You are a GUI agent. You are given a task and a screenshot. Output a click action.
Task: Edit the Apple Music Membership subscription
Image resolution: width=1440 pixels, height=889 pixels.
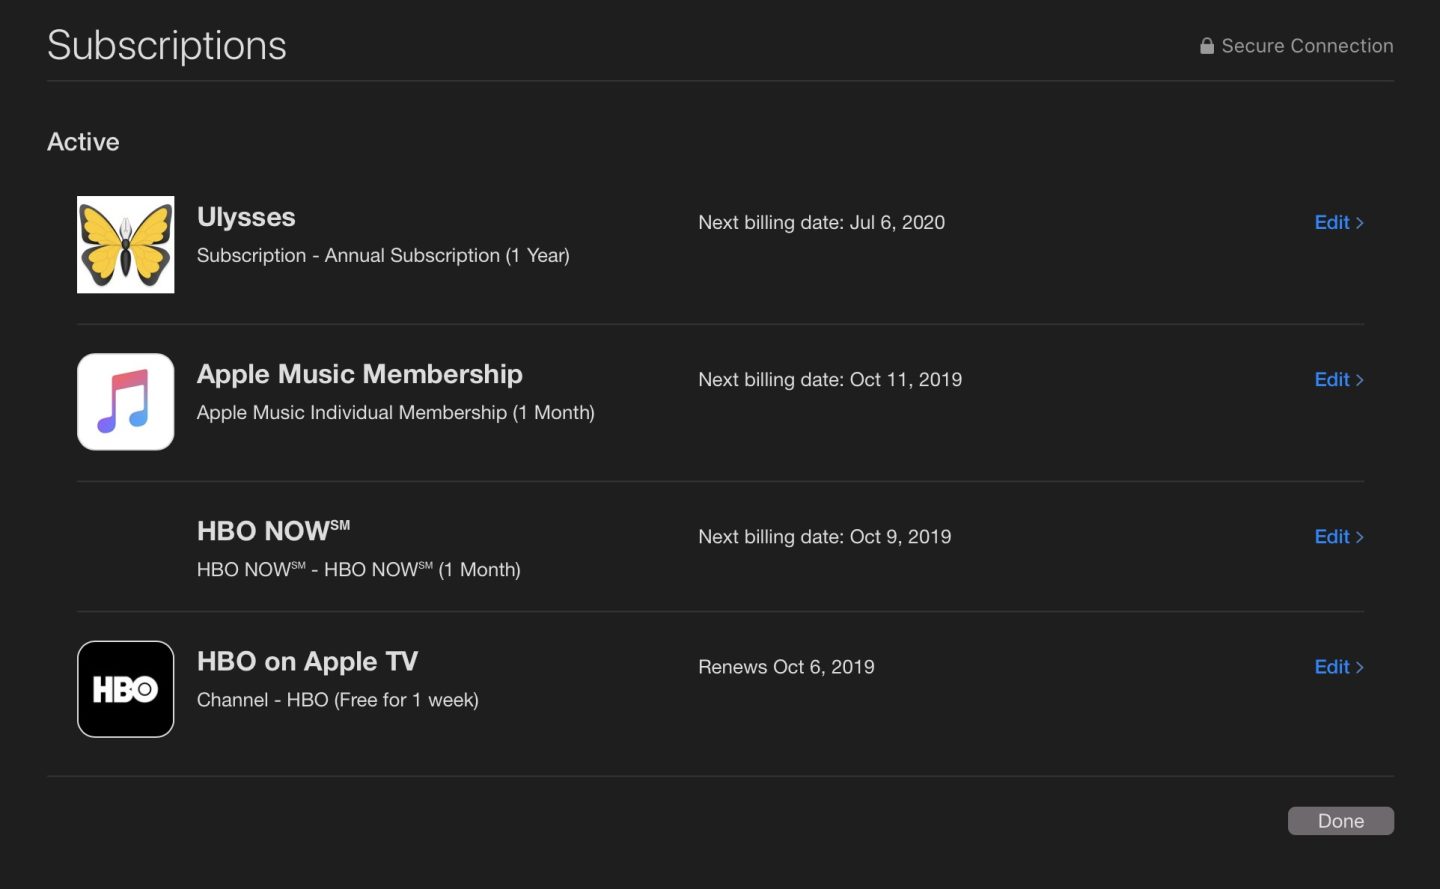coord(1331,379)
